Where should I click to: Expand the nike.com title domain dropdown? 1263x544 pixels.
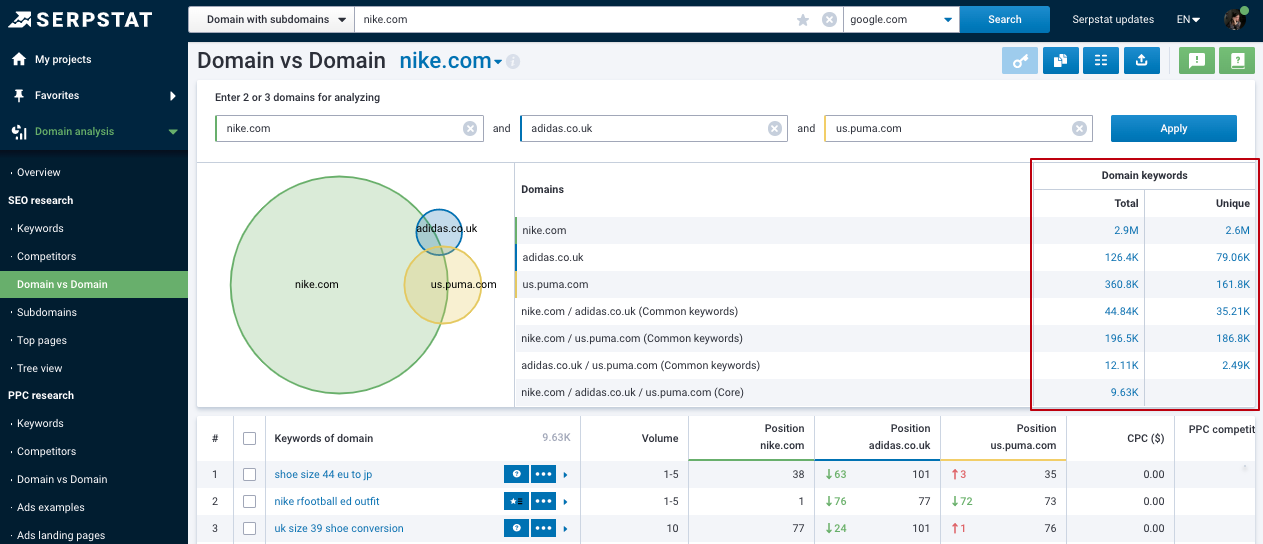498,62
